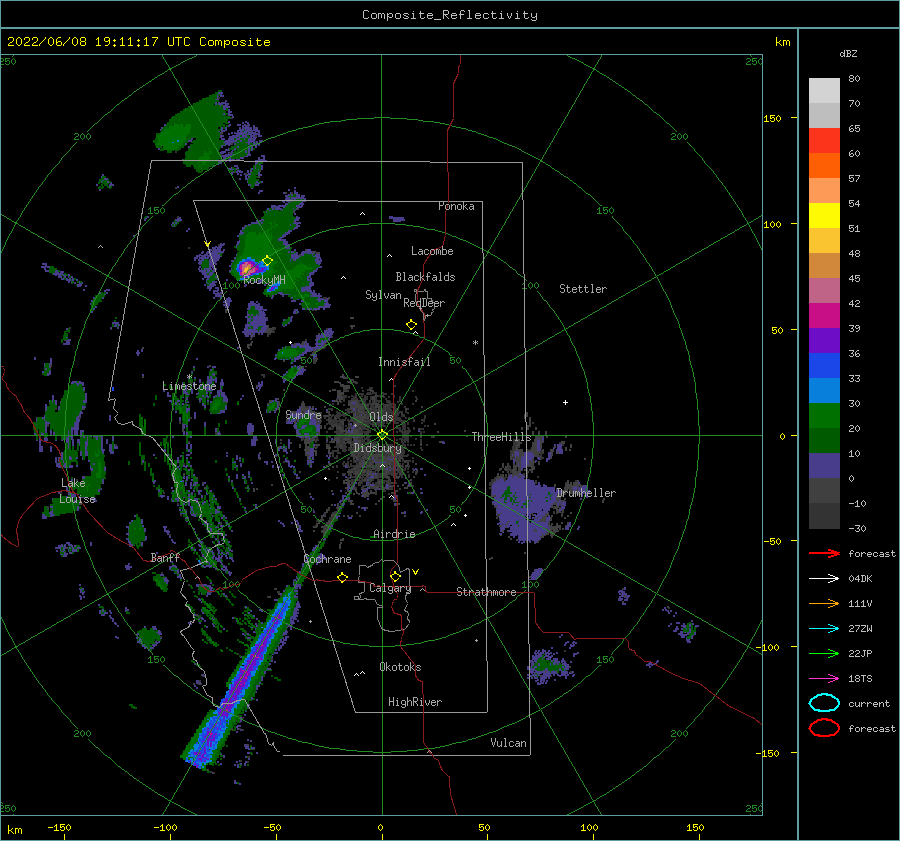Click the RockyMH label

pyautogui.click(x=264, y=280)
